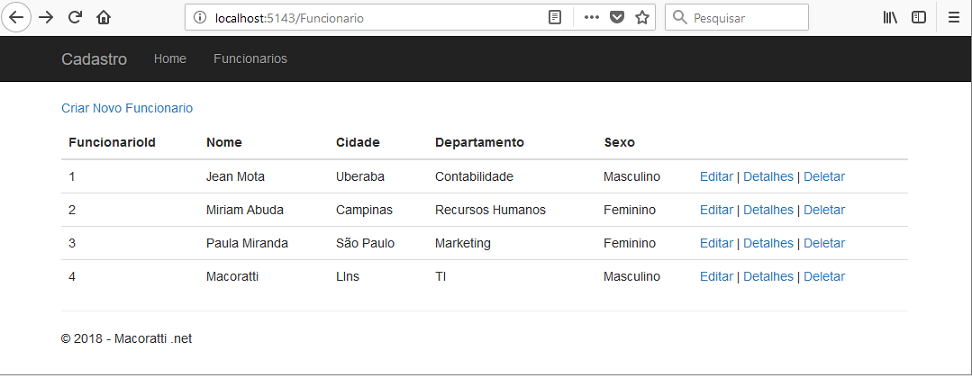Save page to Pocket icon
The image size is (972, 378).
click(617, 17)
